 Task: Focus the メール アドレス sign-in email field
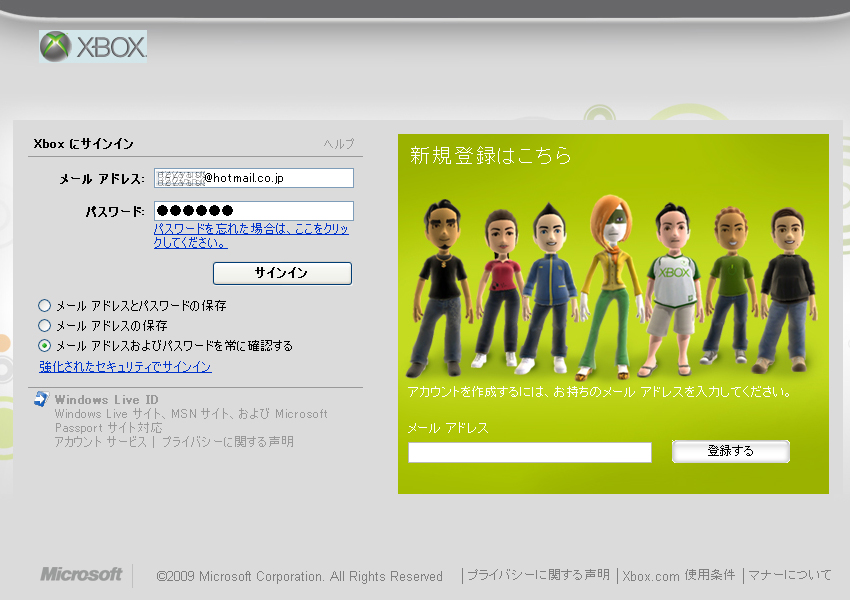pyautogui.click(x=254, y=178)
